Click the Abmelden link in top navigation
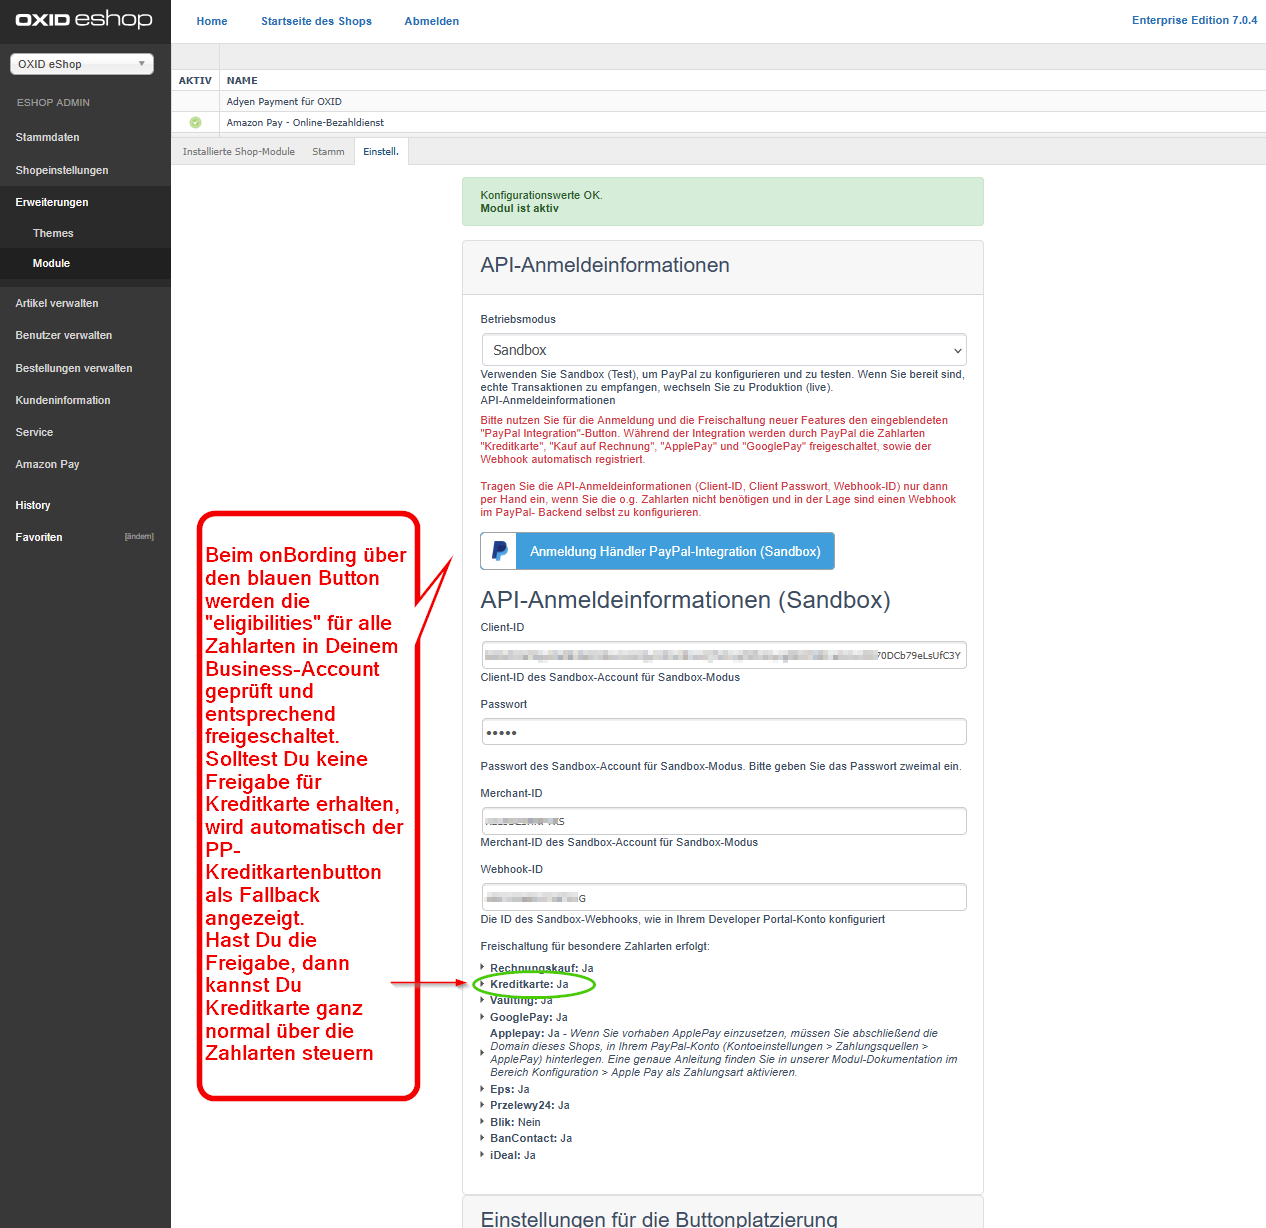Screen dimensions: 1266x1228 tap(431, 21)
